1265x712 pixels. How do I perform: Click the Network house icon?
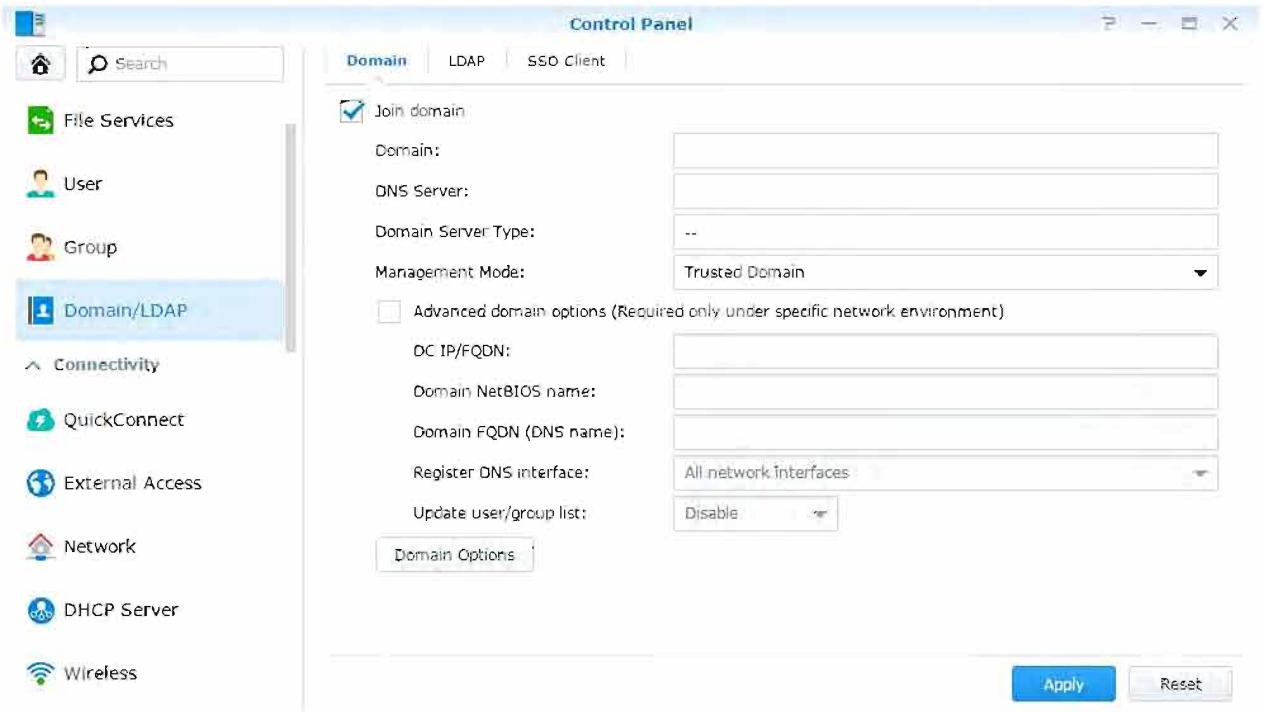(40, 547)
